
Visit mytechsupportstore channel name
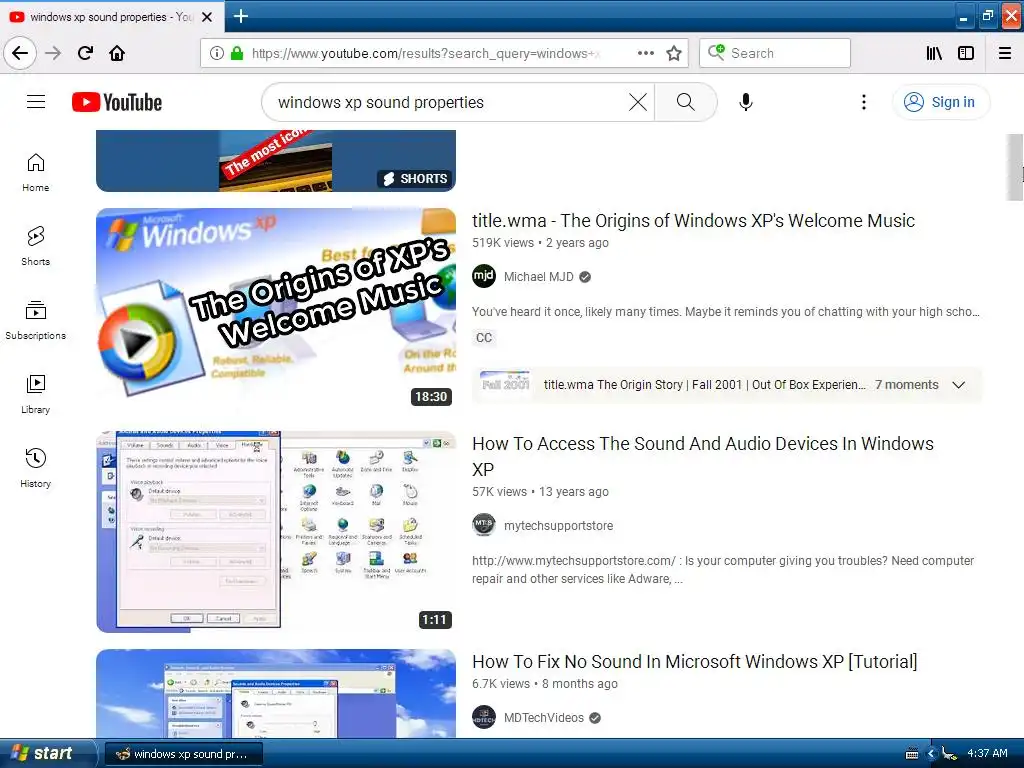(x=558, y=526)
